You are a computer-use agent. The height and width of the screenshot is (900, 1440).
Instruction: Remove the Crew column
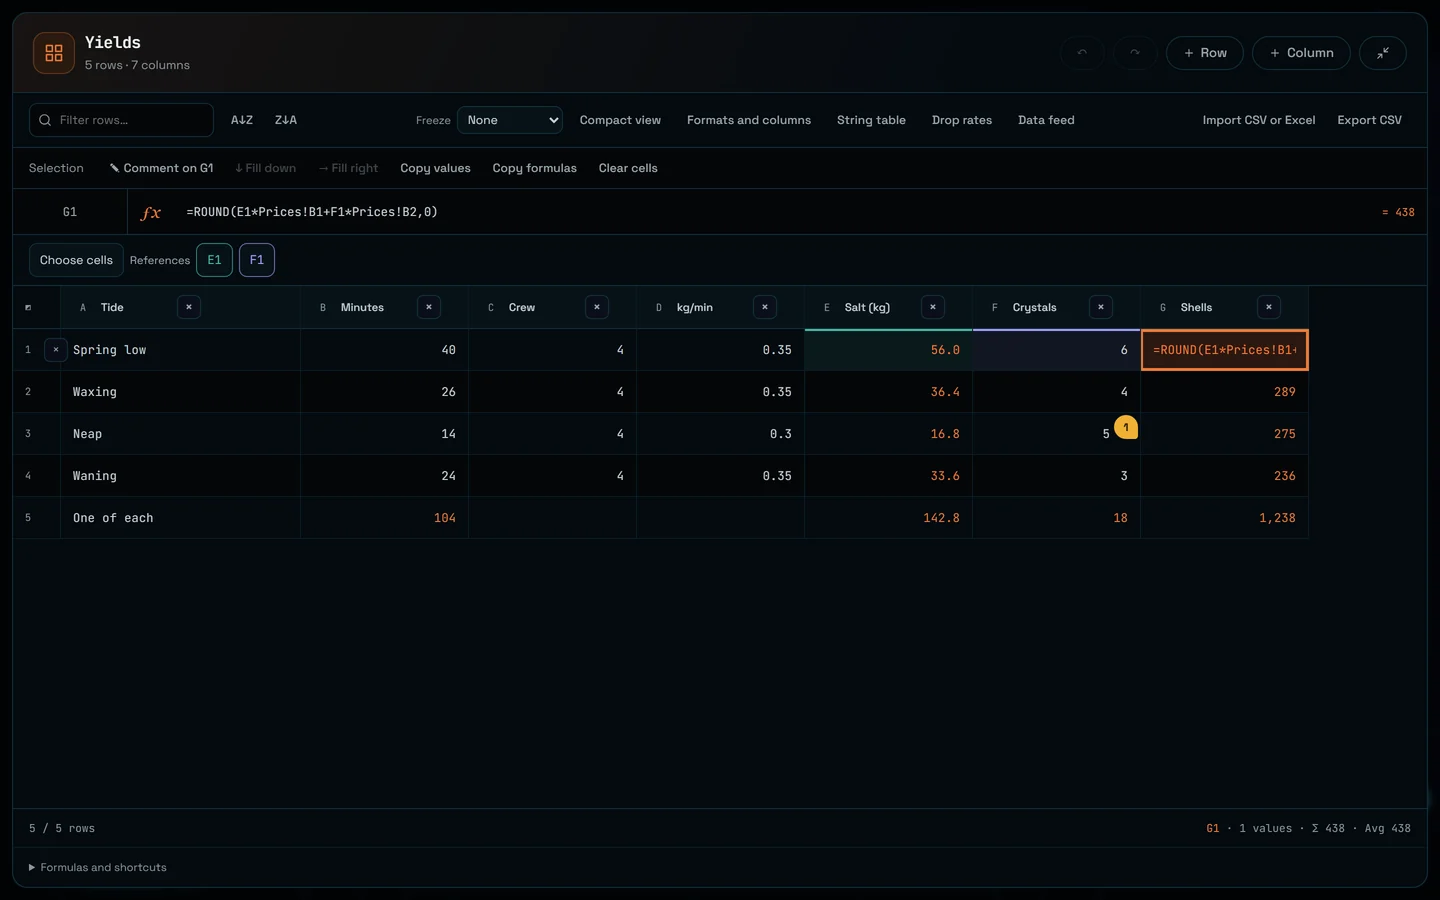597,307
